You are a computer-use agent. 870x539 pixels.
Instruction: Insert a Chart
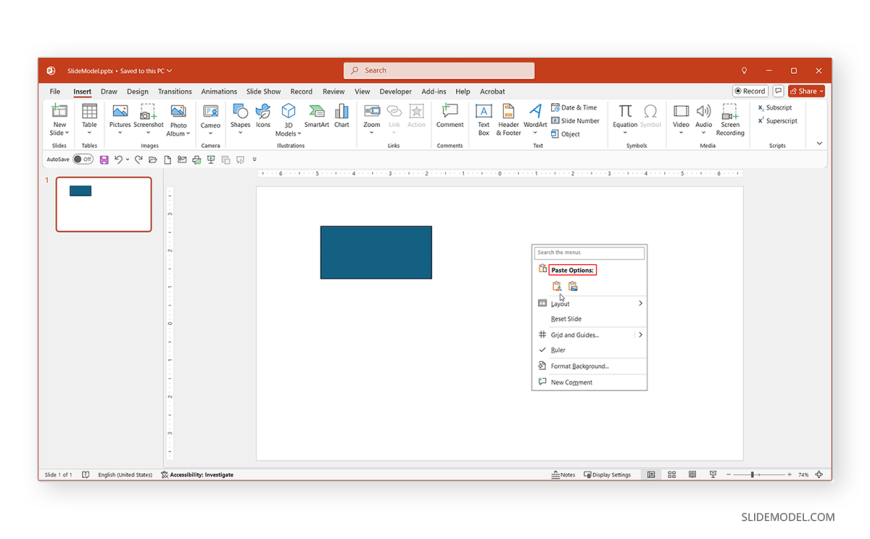tap(342, 115)
